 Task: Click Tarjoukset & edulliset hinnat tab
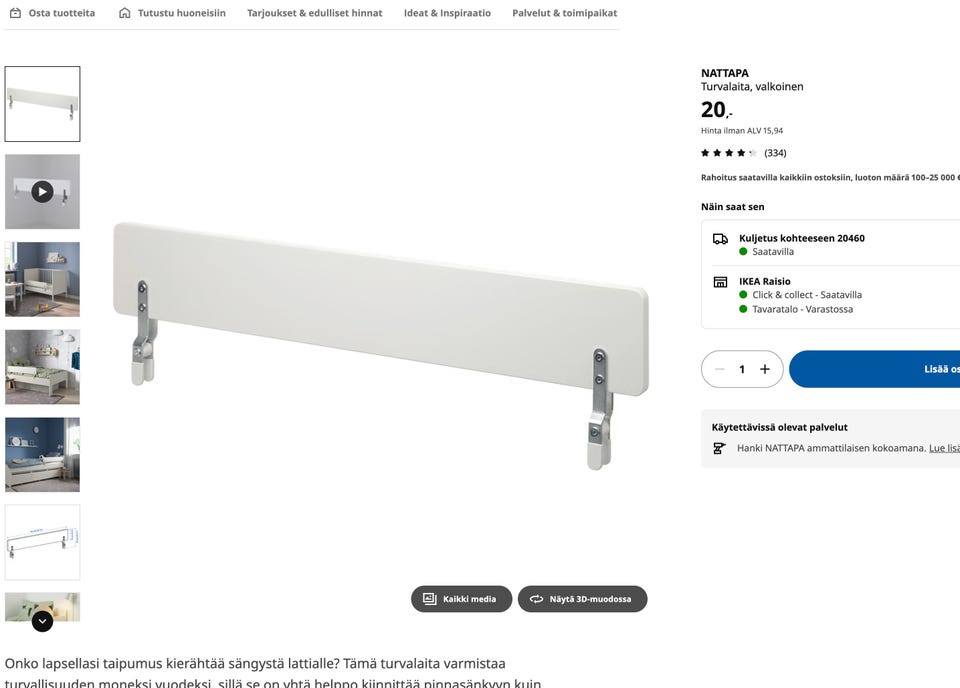pyautogui.click(x=315, y=13)
